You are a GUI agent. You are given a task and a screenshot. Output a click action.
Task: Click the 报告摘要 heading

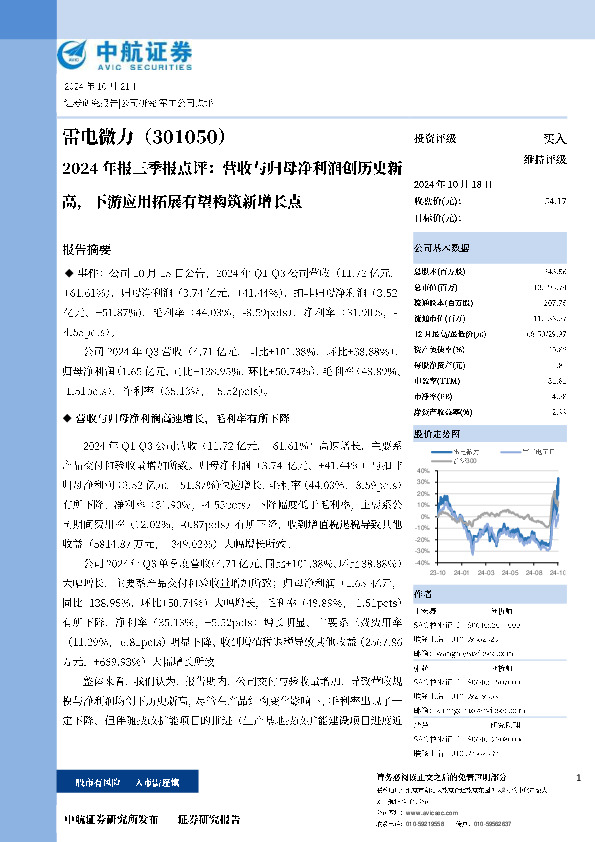tap(86, 250)
